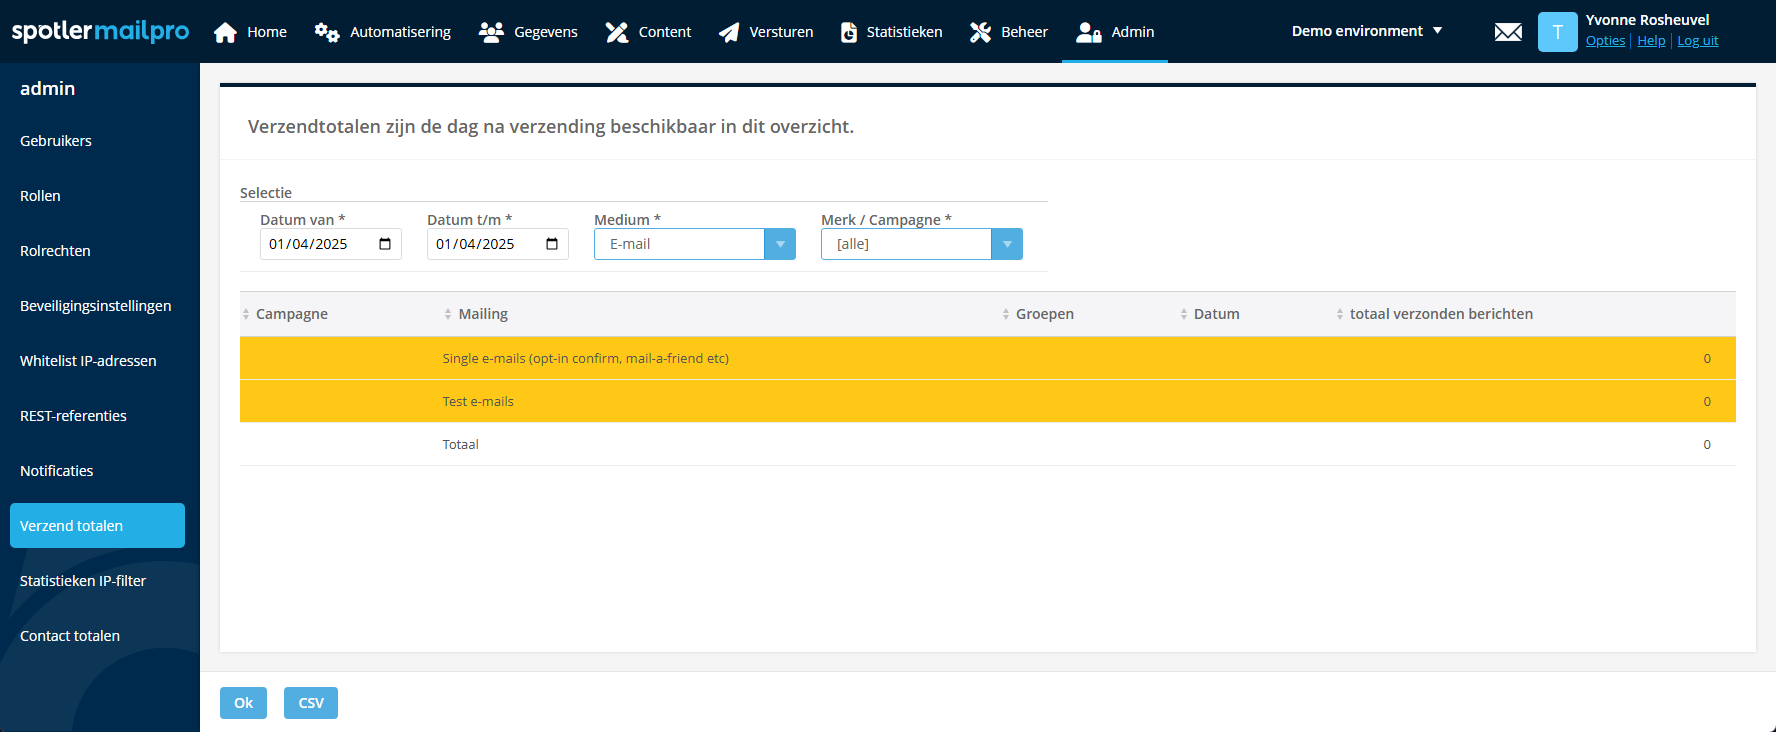The image size is (1776, 732).
Task: Select Contact totalen in the sidebar
Action: point(70,636)
